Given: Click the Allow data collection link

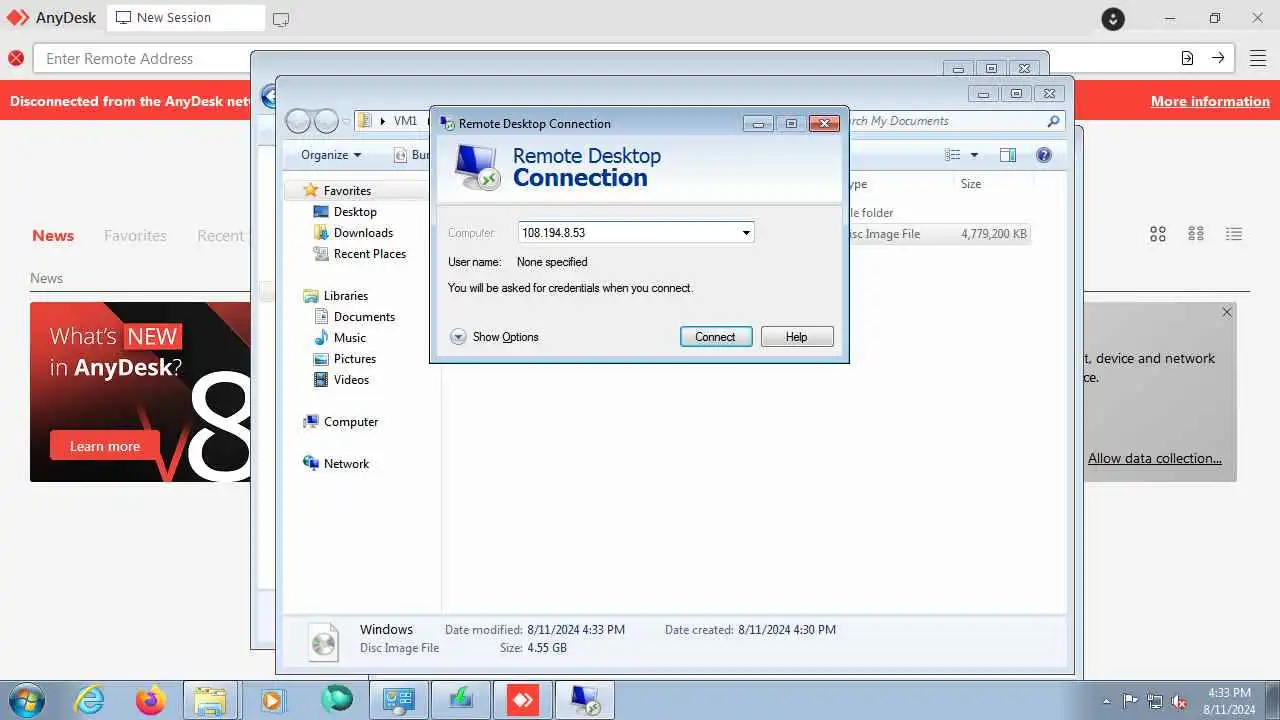Looking at the screenshot, I should [x=1155, y=459].
